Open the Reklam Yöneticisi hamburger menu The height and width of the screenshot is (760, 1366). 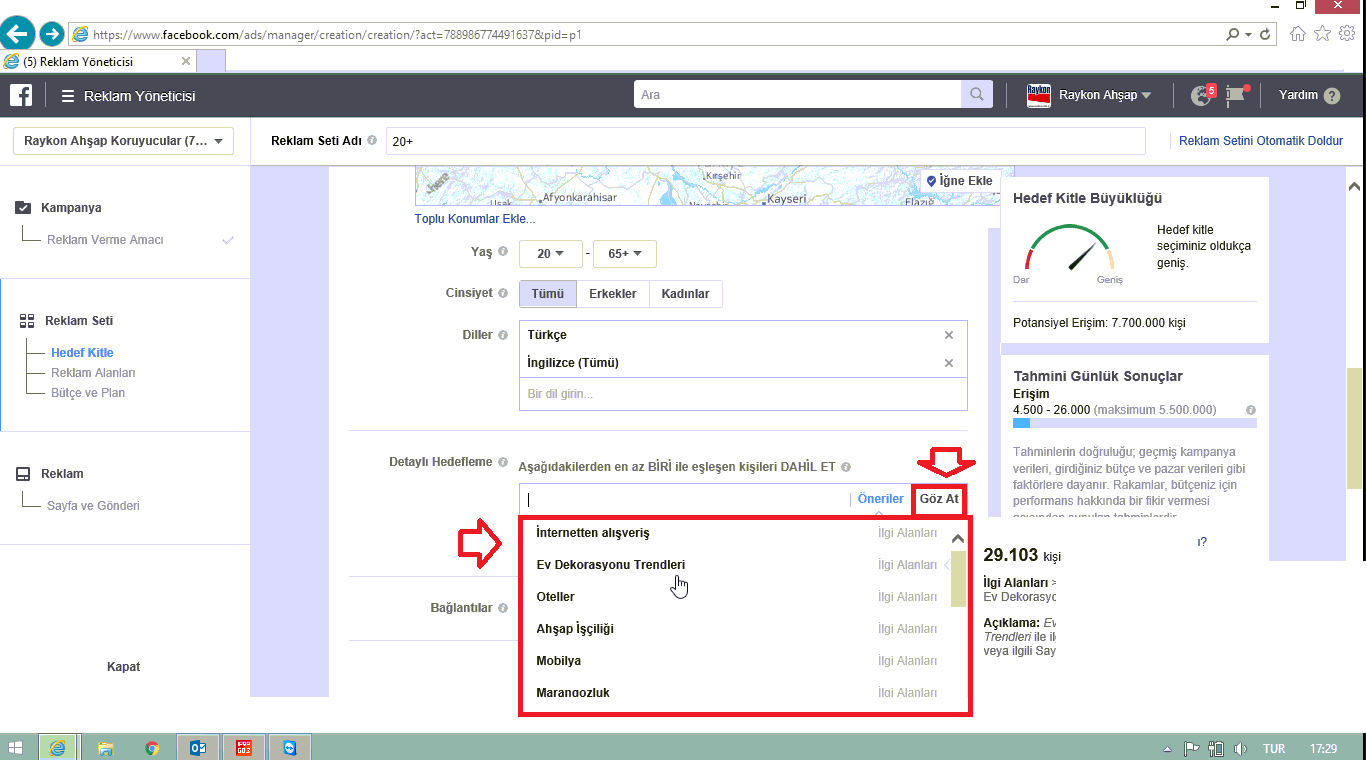[x=68, y=96]
